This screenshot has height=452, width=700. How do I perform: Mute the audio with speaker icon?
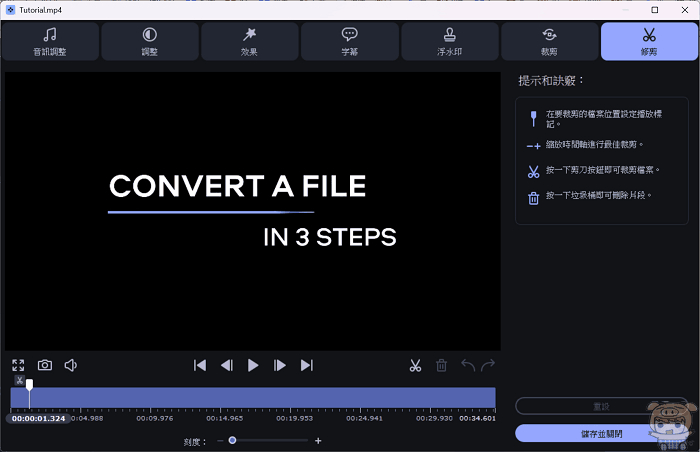click(71, 366)
